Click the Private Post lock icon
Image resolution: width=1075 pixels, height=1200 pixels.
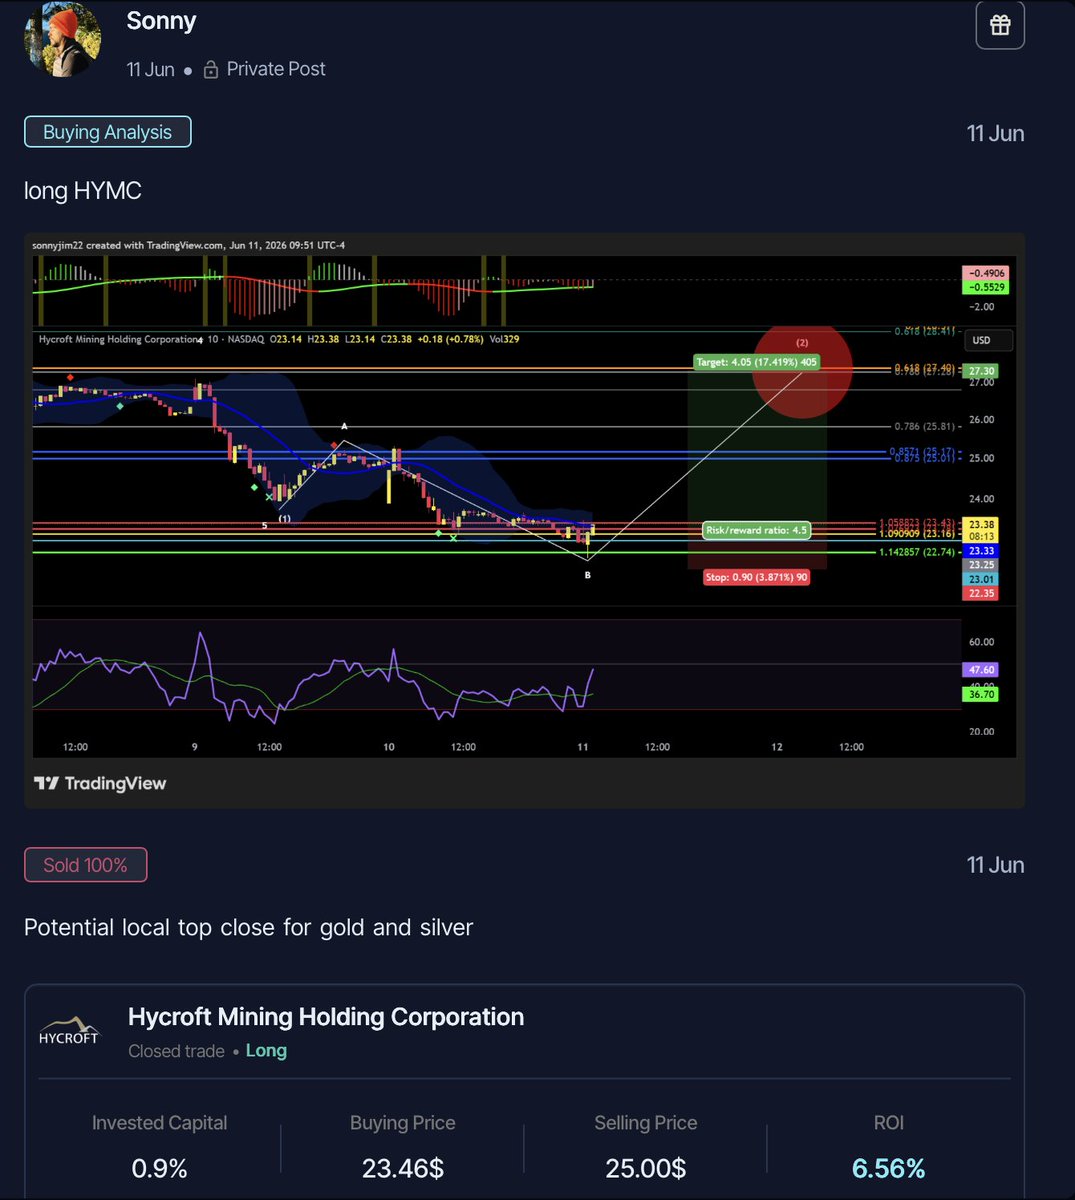[211, 70]
